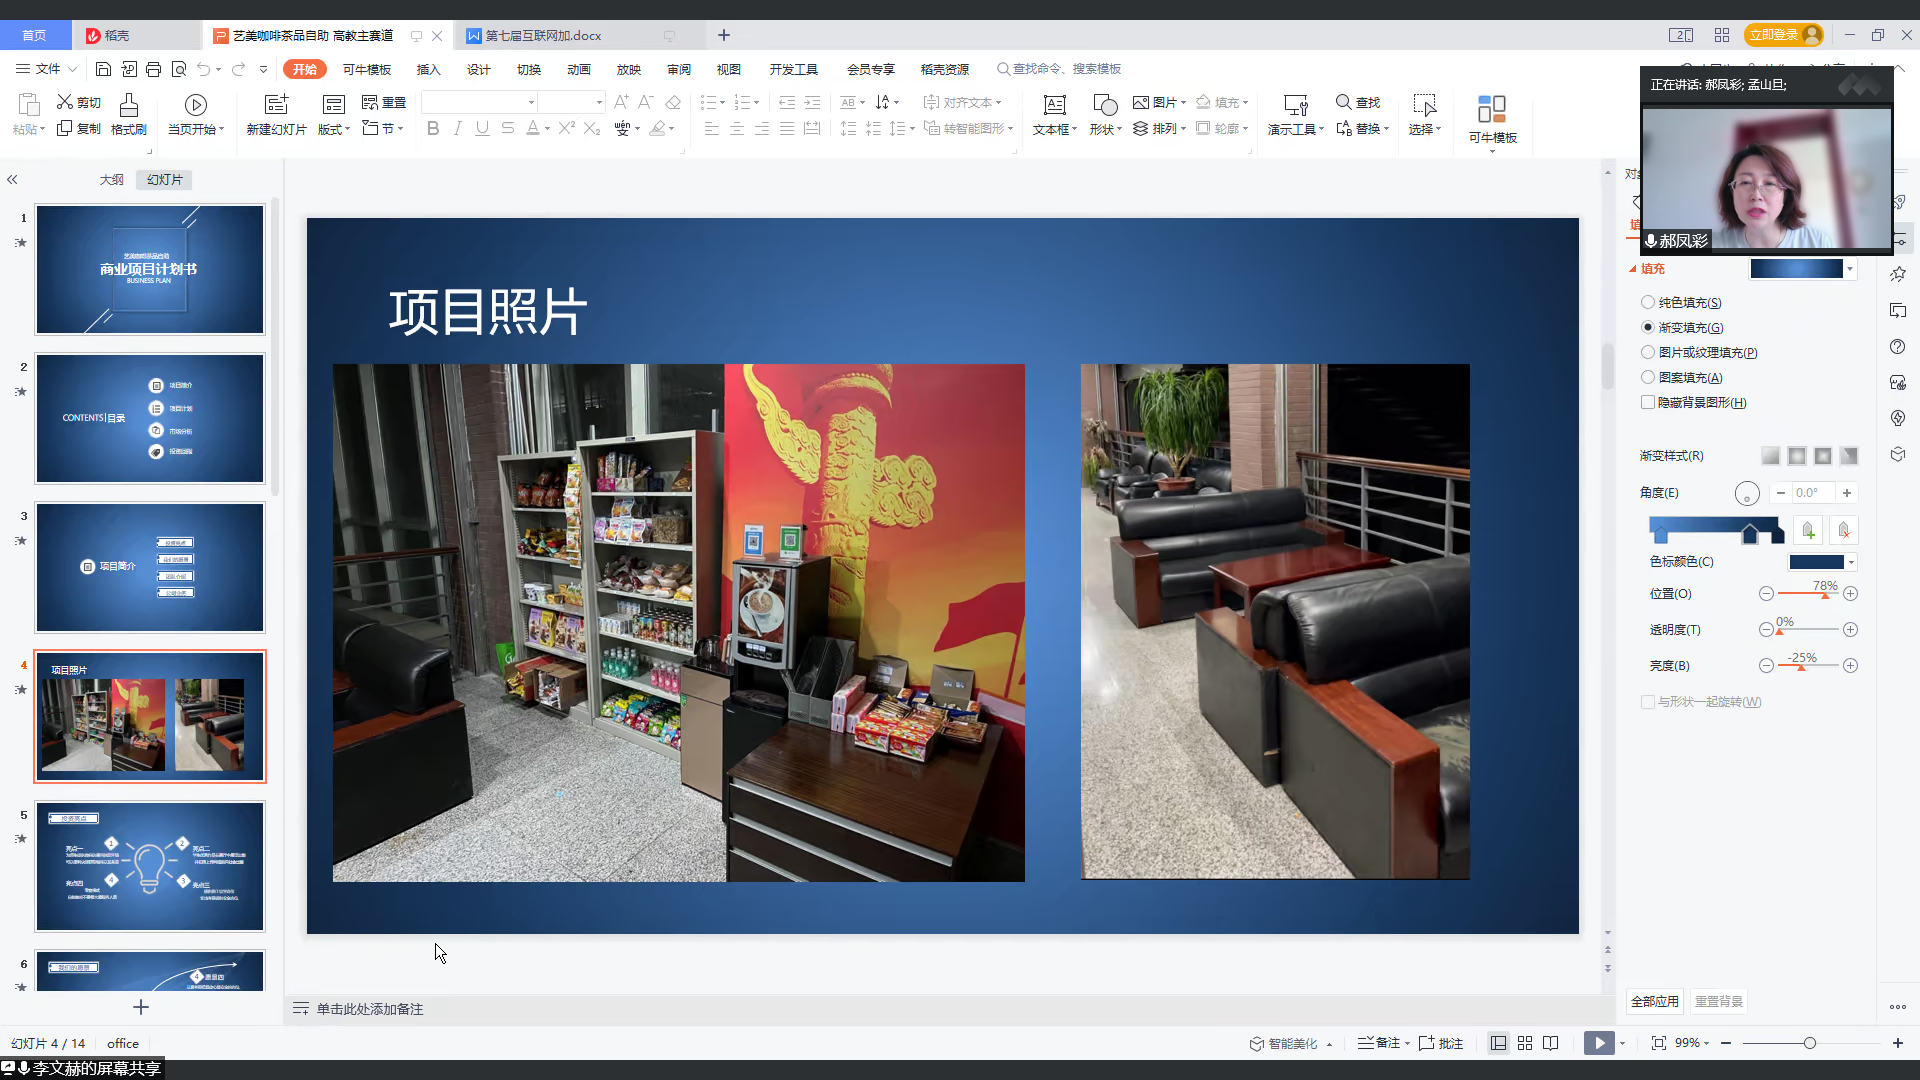Image resolution: width=1920 pixels, height=1080 pixels.
Task: Open the Shapes (形状) tool
Action: [x=1105, y=105]
